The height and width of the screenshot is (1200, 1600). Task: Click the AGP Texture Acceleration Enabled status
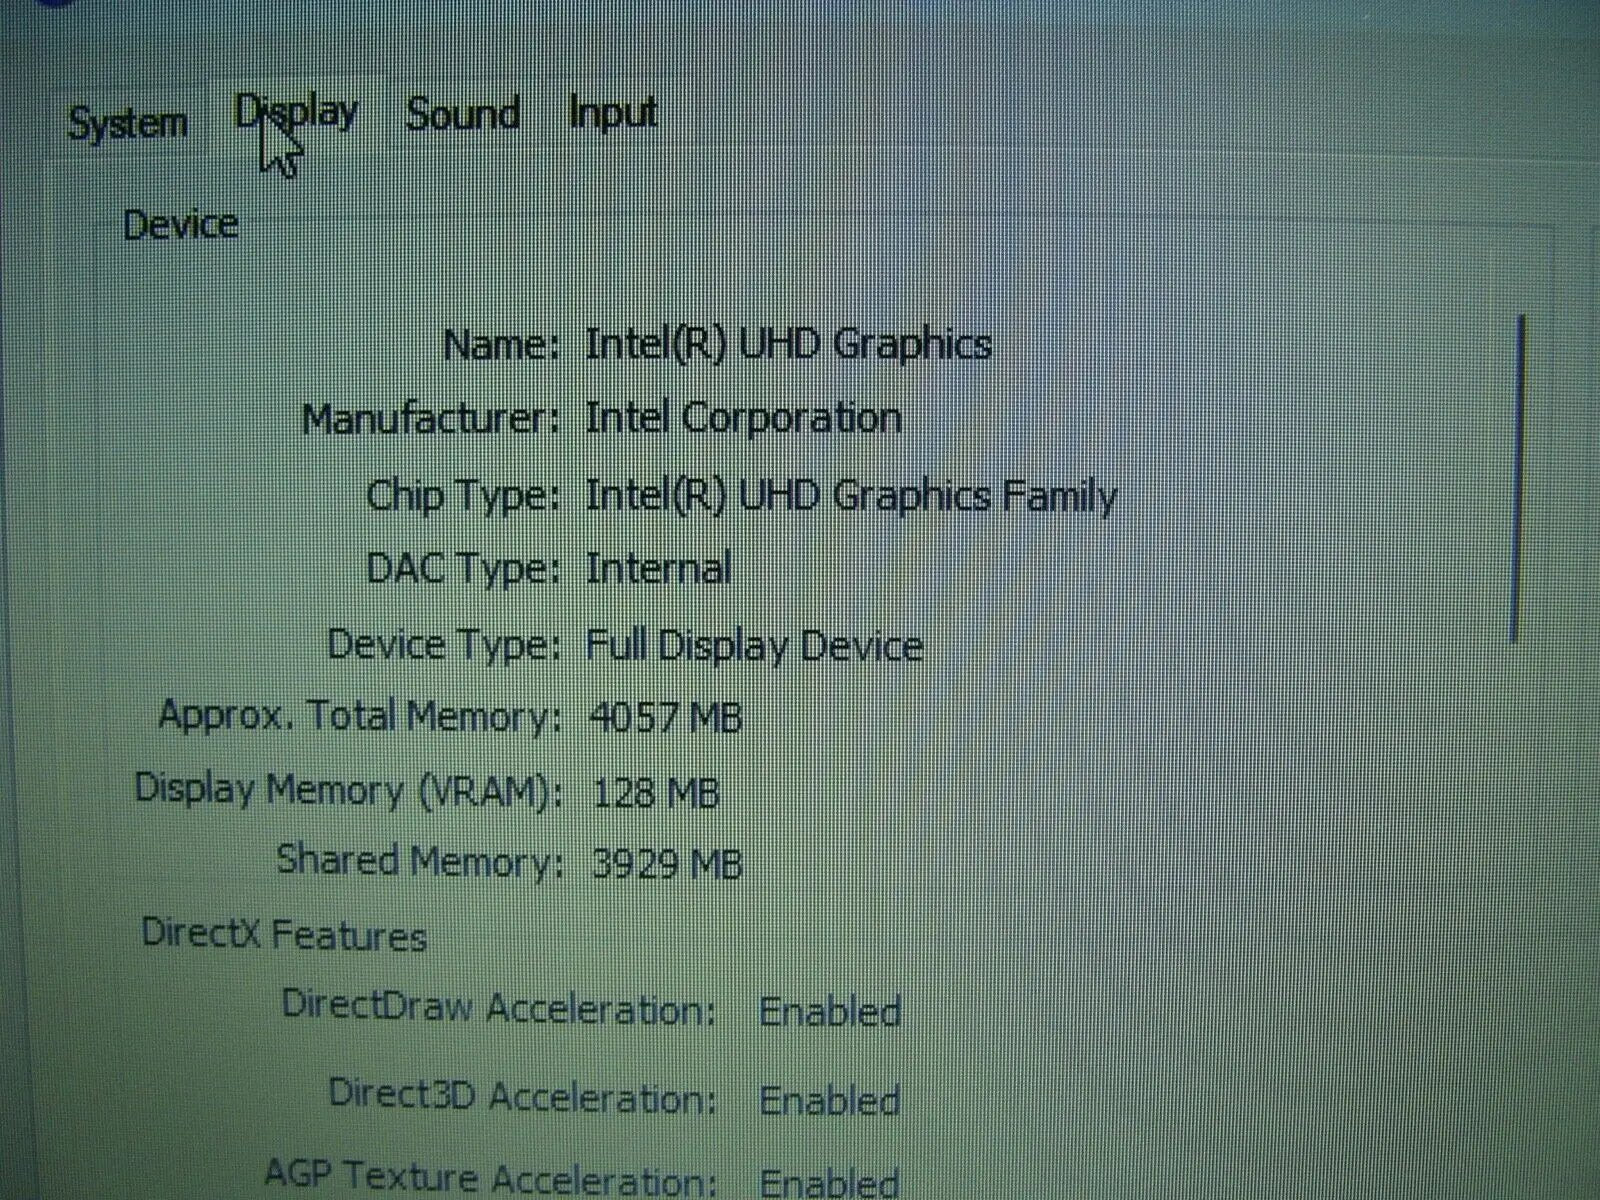[x=830, y=1183]
